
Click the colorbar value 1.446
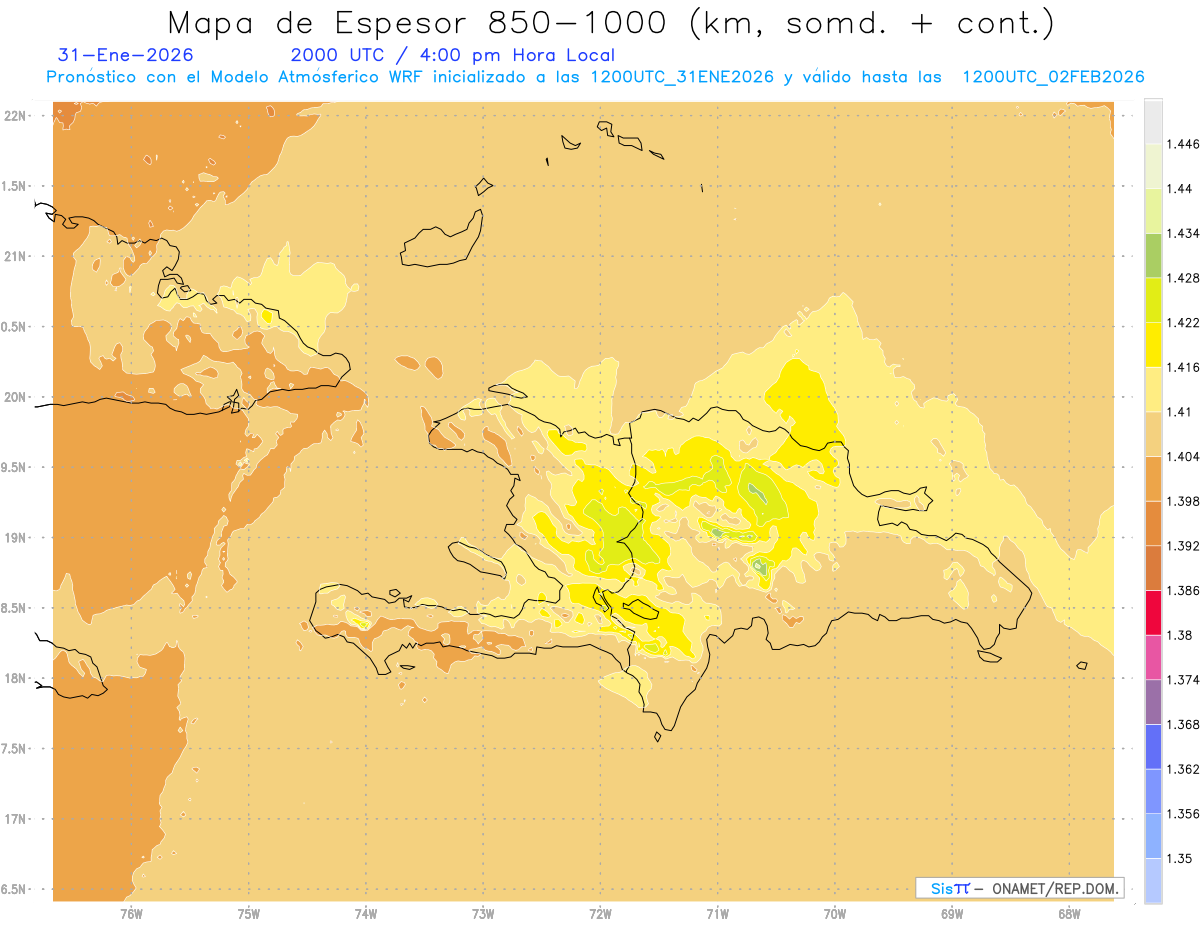(1183, 144)
